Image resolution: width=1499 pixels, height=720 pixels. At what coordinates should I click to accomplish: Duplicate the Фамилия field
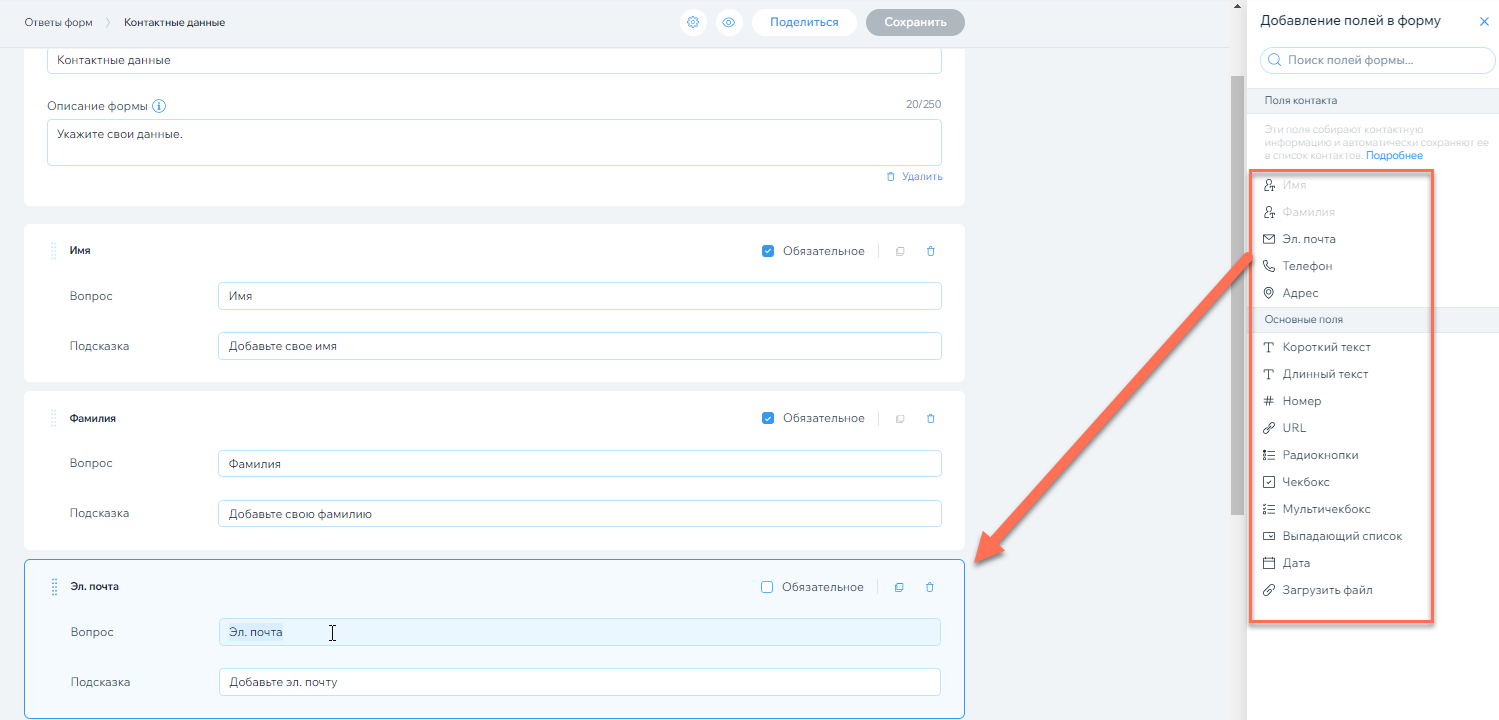click(x=900, y=418)
